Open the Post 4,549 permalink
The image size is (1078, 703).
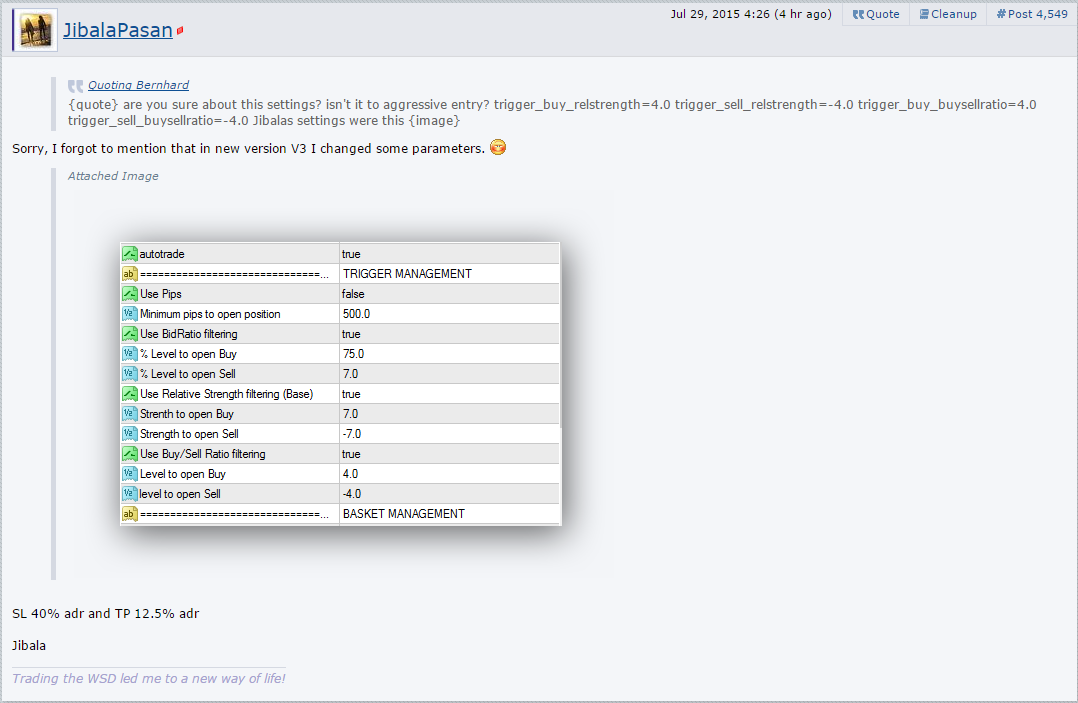tap(1032, 14)
